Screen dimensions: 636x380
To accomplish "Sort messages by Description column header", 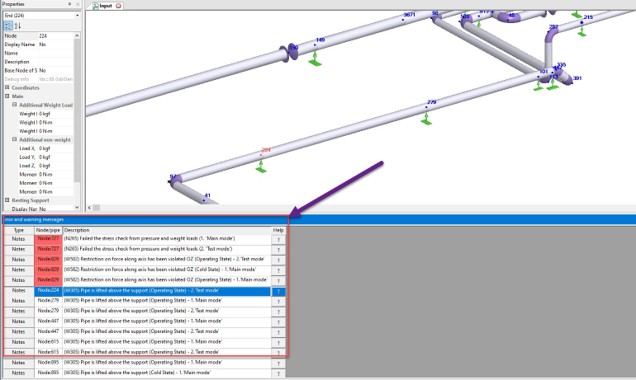I will tap(167, 230).
